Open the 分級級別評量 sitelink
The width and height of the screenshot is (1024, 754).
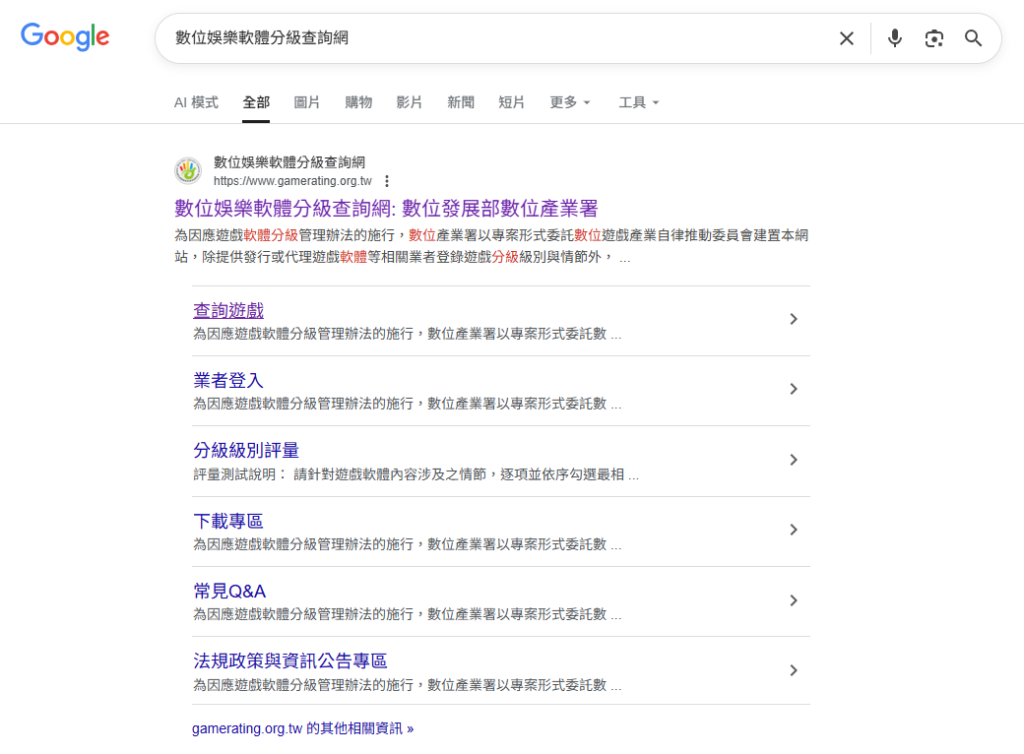point(246,450)
